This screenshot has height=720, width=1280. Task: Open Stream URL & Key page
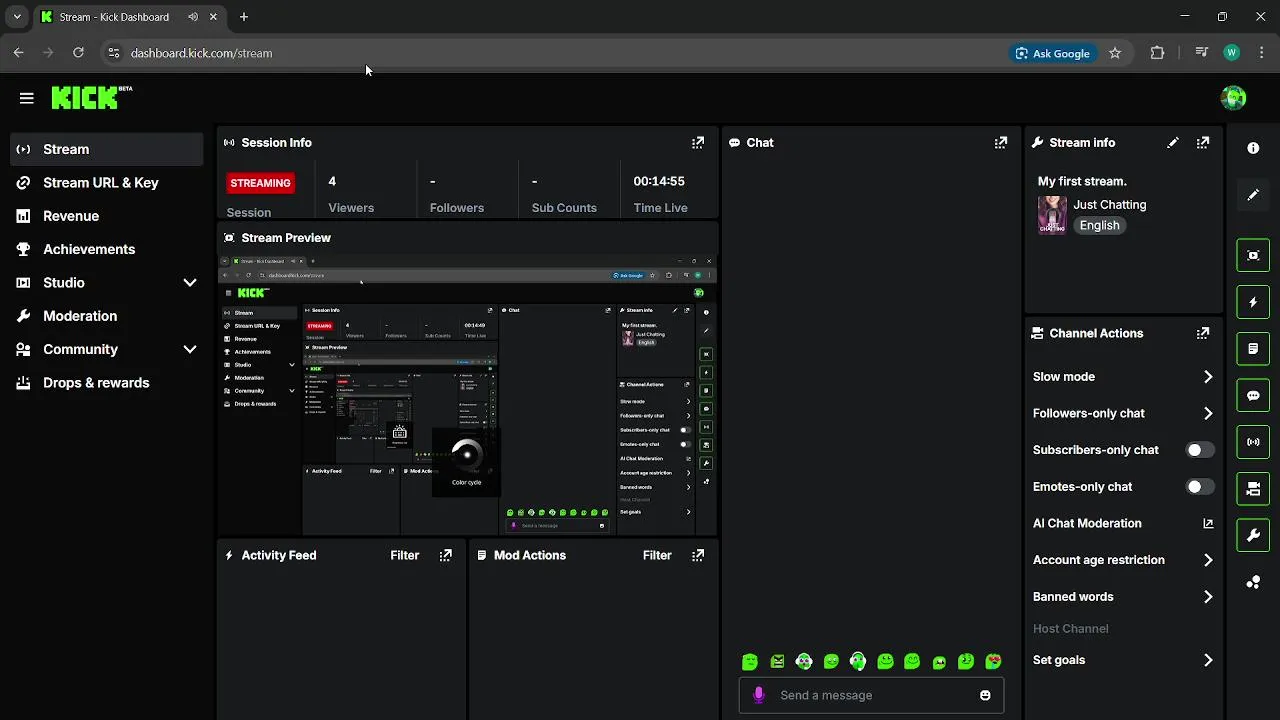point(107,183)
